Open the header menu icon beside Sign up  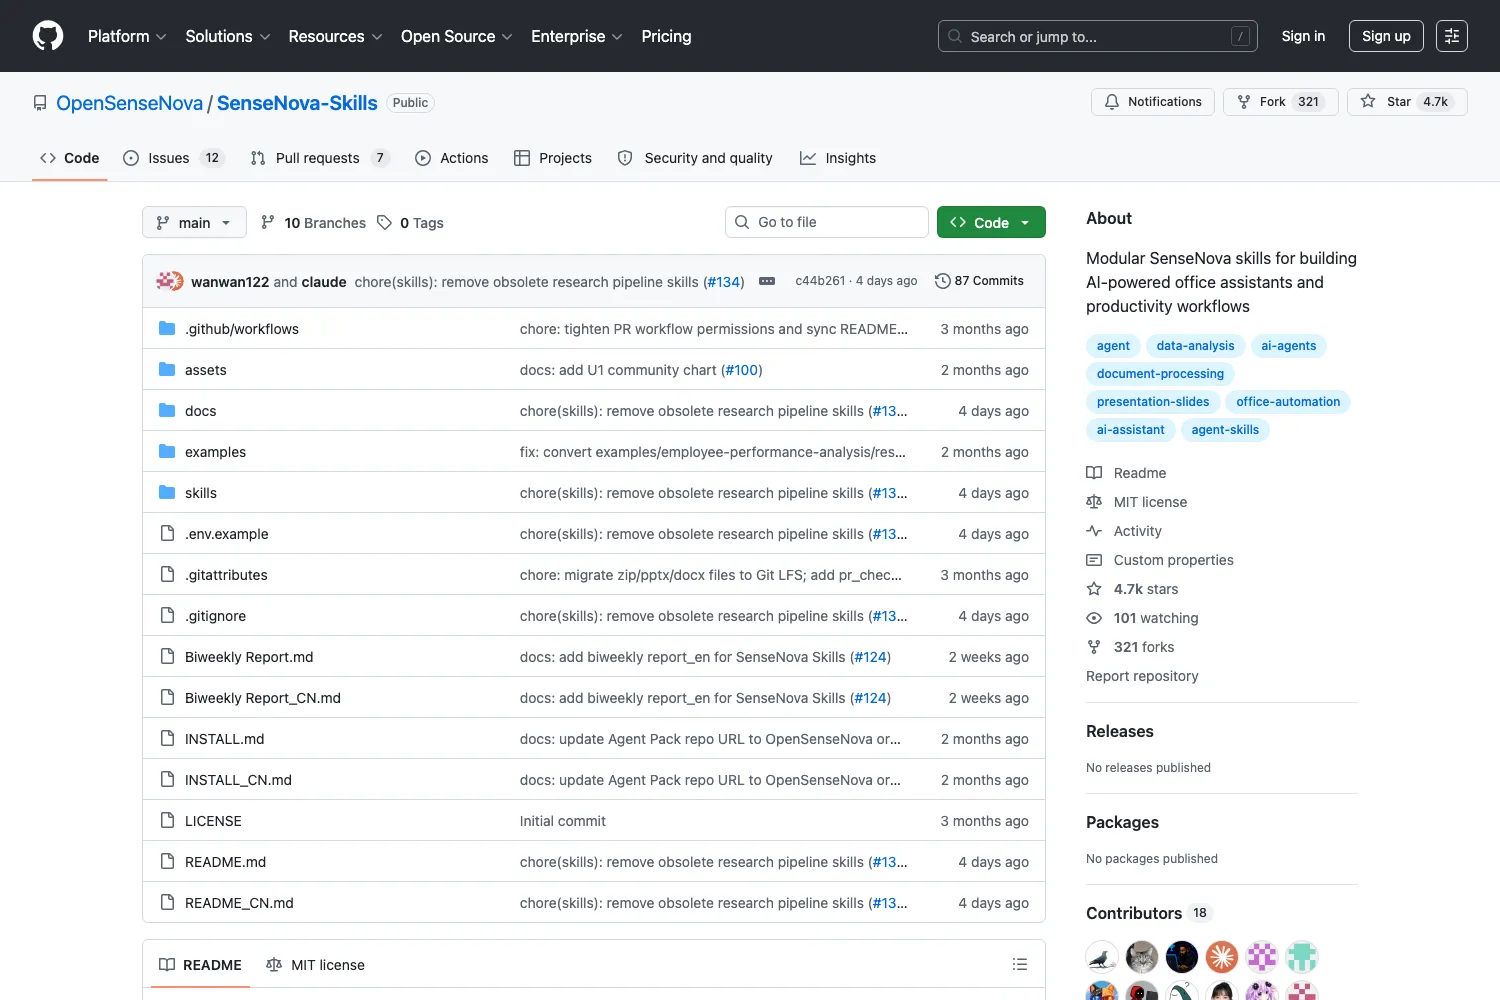pyautogui.click(x=1451, y=36)
